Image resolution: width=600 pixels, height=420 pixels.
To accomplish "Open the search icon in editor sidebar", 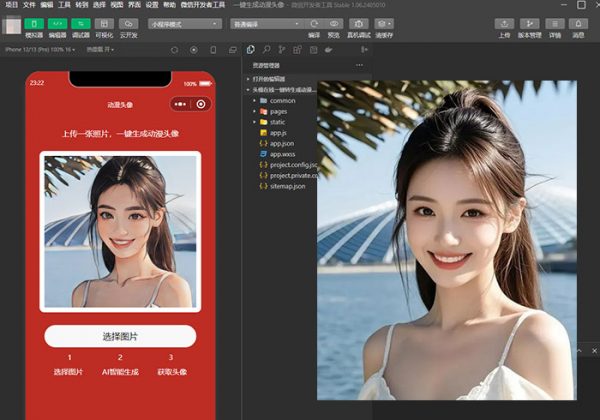I will 265,48.
